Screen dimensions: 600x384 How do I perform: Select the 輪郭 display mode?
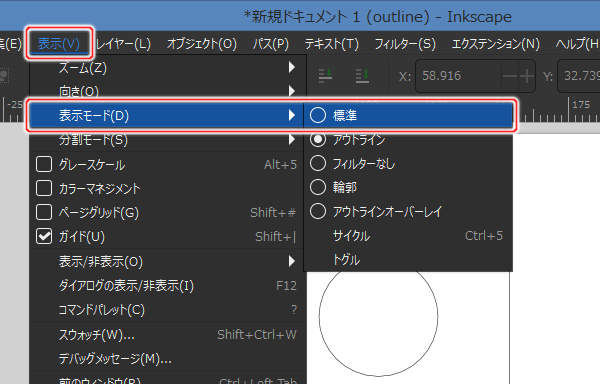(408, 187)
